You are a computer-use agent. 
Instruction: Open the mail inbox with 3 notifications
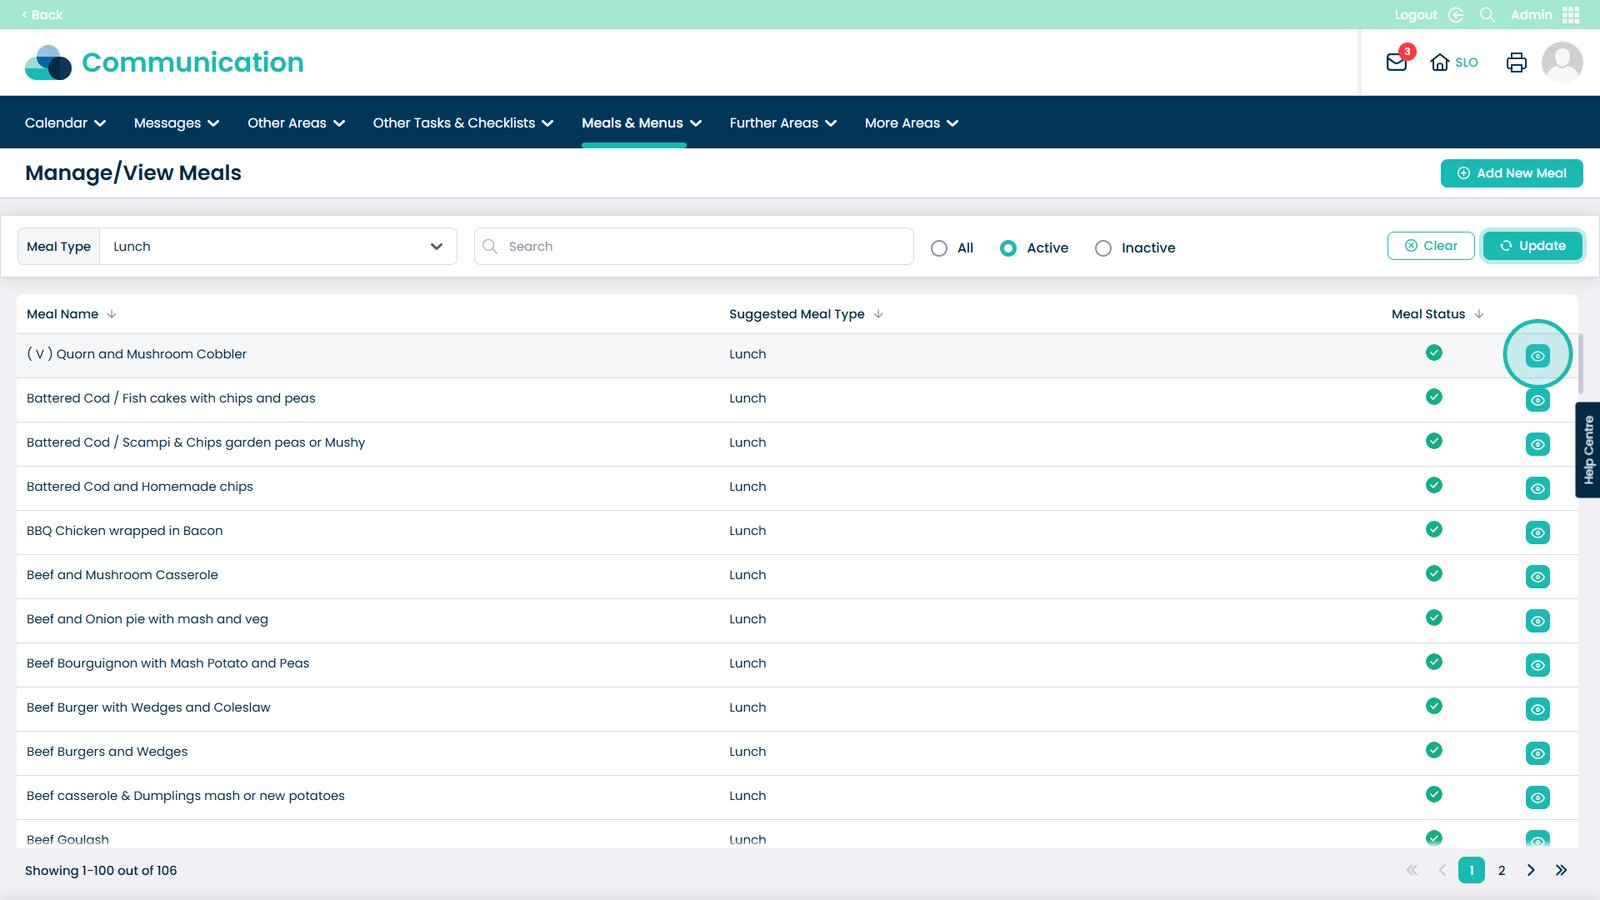[x=1397, y=62]
